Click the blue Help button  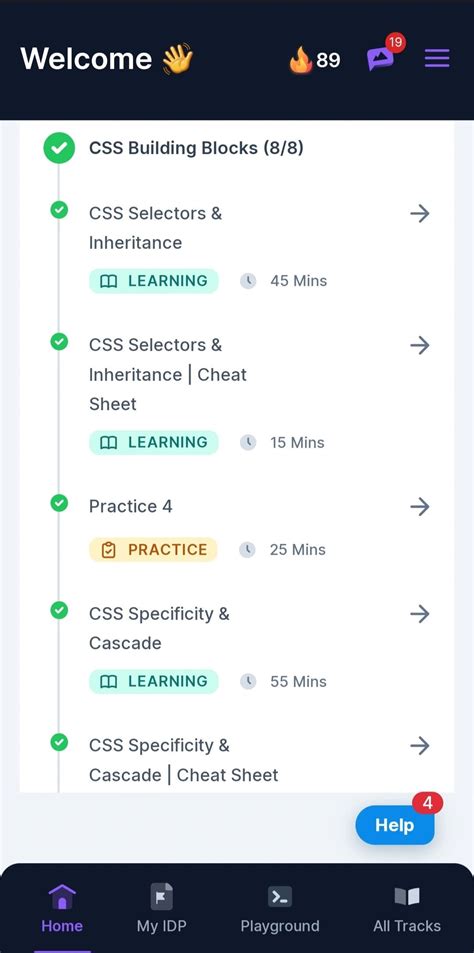(x=394, y=825)
